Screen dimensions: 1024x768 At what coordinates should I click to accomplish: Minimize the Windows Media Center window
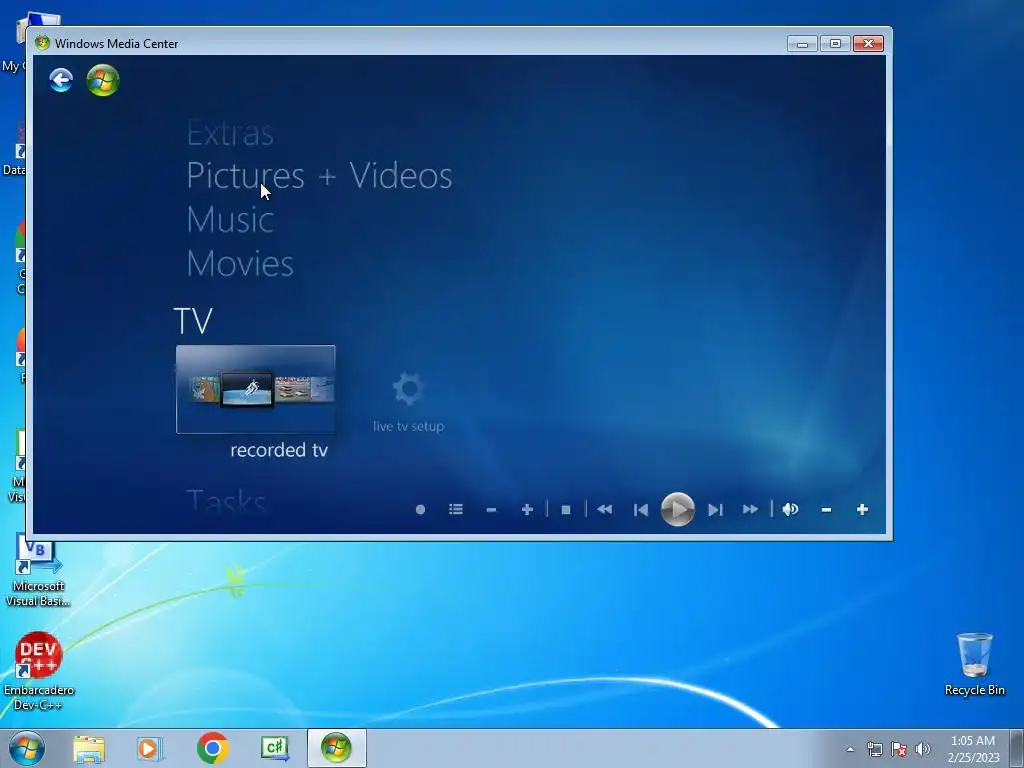[x=802, y=44]
